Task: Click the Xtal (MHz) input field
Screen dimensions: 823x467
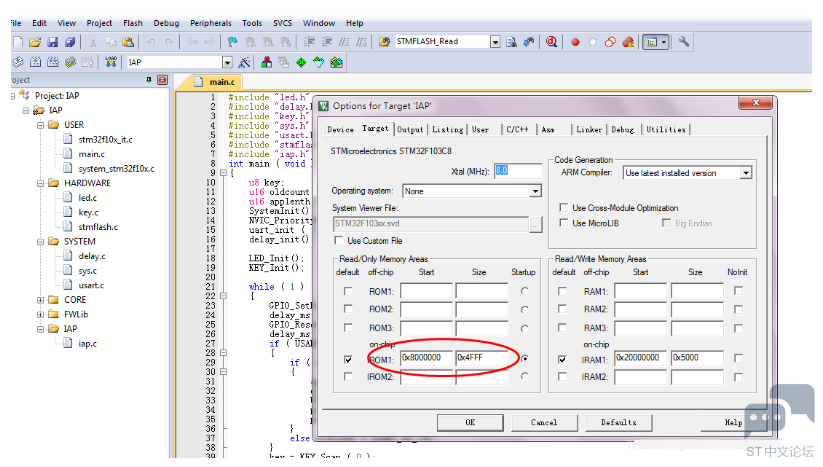Action: (518, 171)
